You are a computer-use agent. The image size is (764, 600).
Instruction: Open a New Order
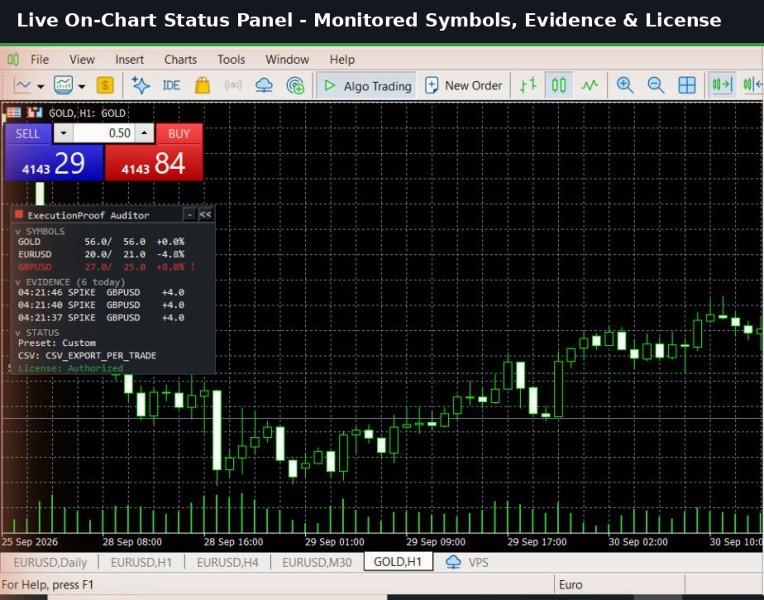coord(463,86)
